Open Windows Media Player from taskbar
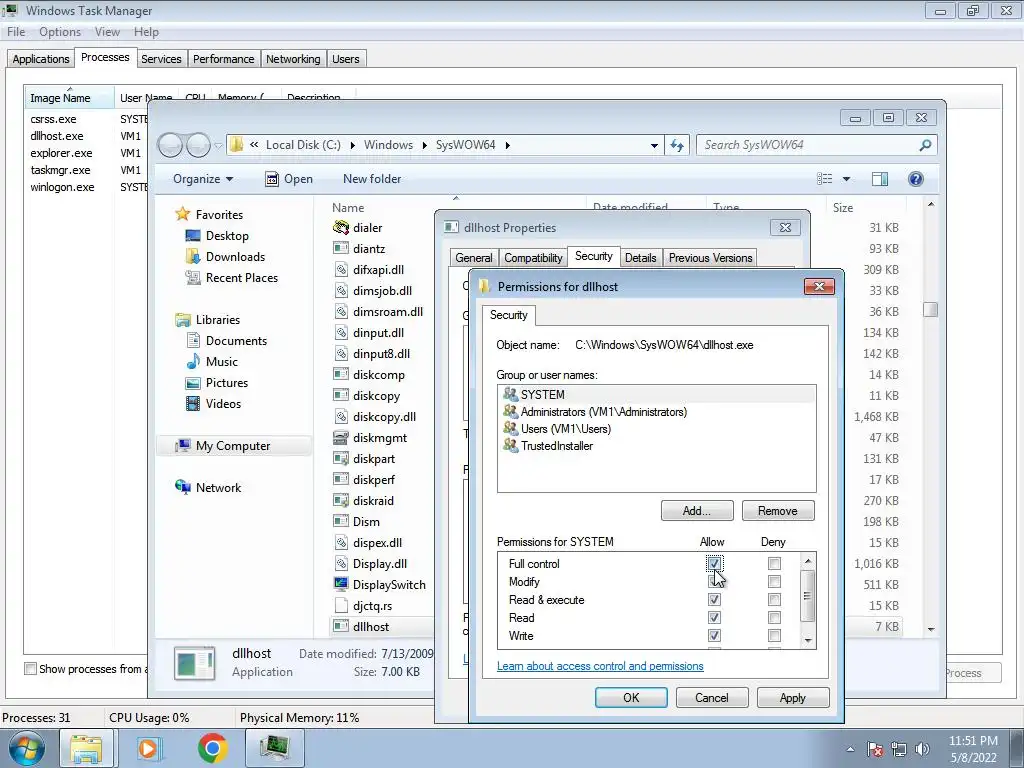The image size is (1024, 768). pyautogui.click(x=148, y=748)
